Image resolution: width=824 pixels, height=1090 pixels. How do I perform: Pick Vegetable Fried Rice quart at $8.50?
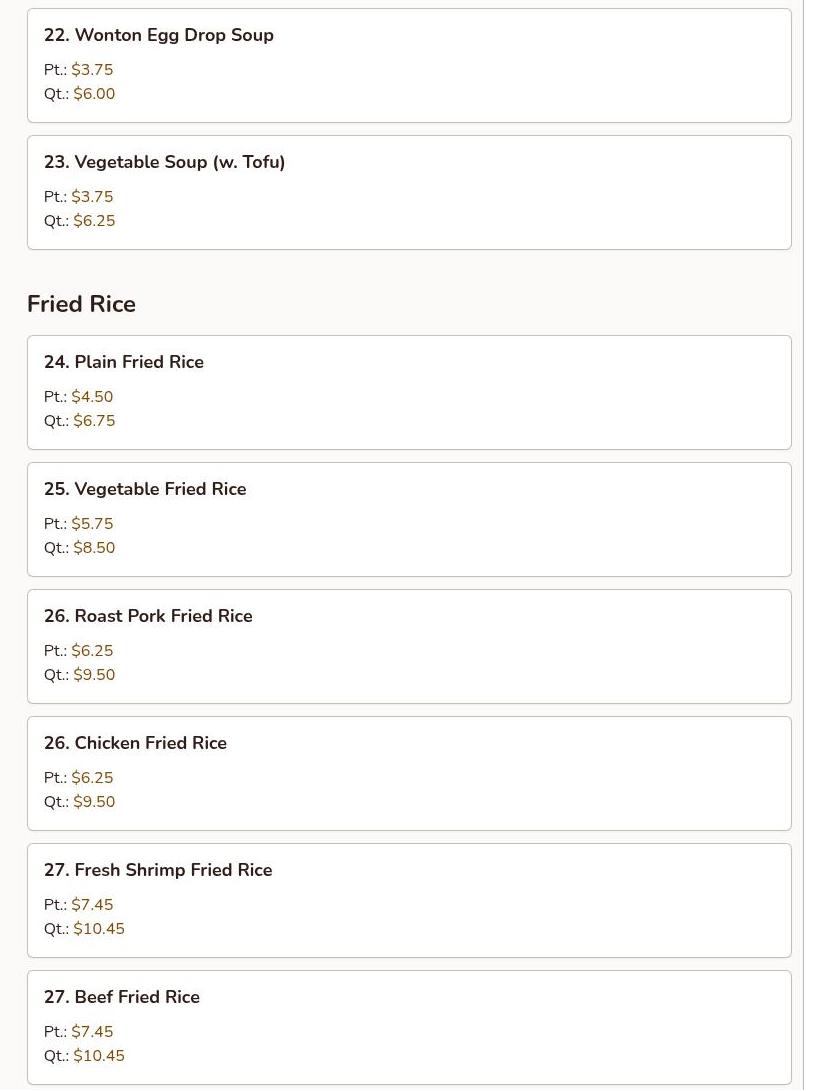click(94, 548)
